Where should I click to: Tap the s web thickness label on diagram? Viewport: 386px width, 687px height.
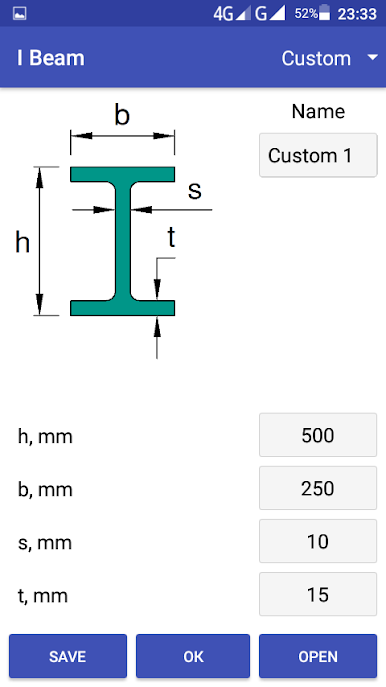pyautogui.click(x=195, y=190)
